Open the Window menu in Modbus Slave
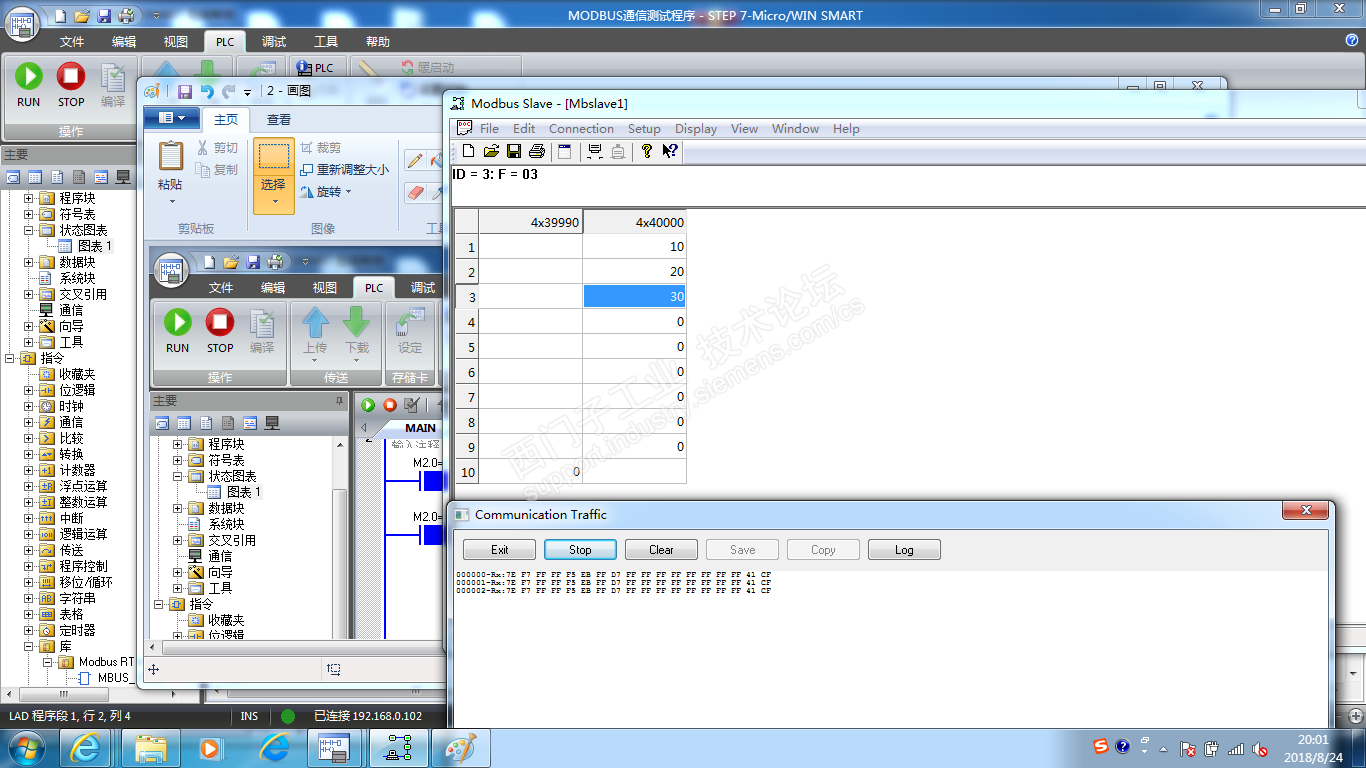The height and width of the screenshot is (768, 1366). pos(795,128)
